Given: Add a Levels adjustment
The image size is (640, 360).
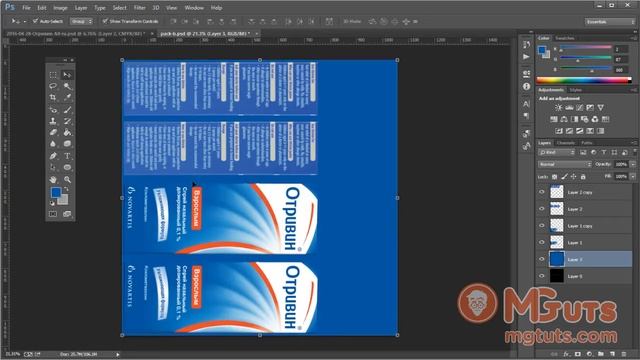Looking at the screenshot, I should 569,108.
